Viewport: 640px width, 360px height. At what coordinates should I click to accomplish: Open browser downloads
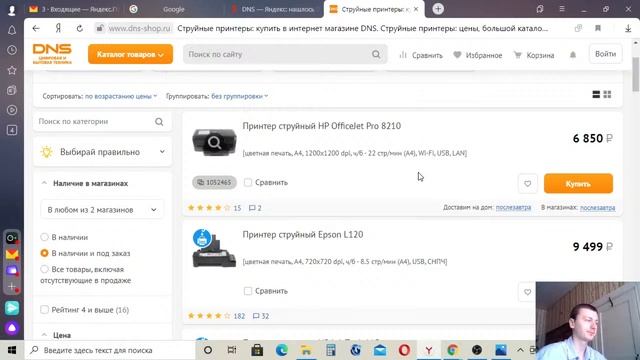(628, 29)
